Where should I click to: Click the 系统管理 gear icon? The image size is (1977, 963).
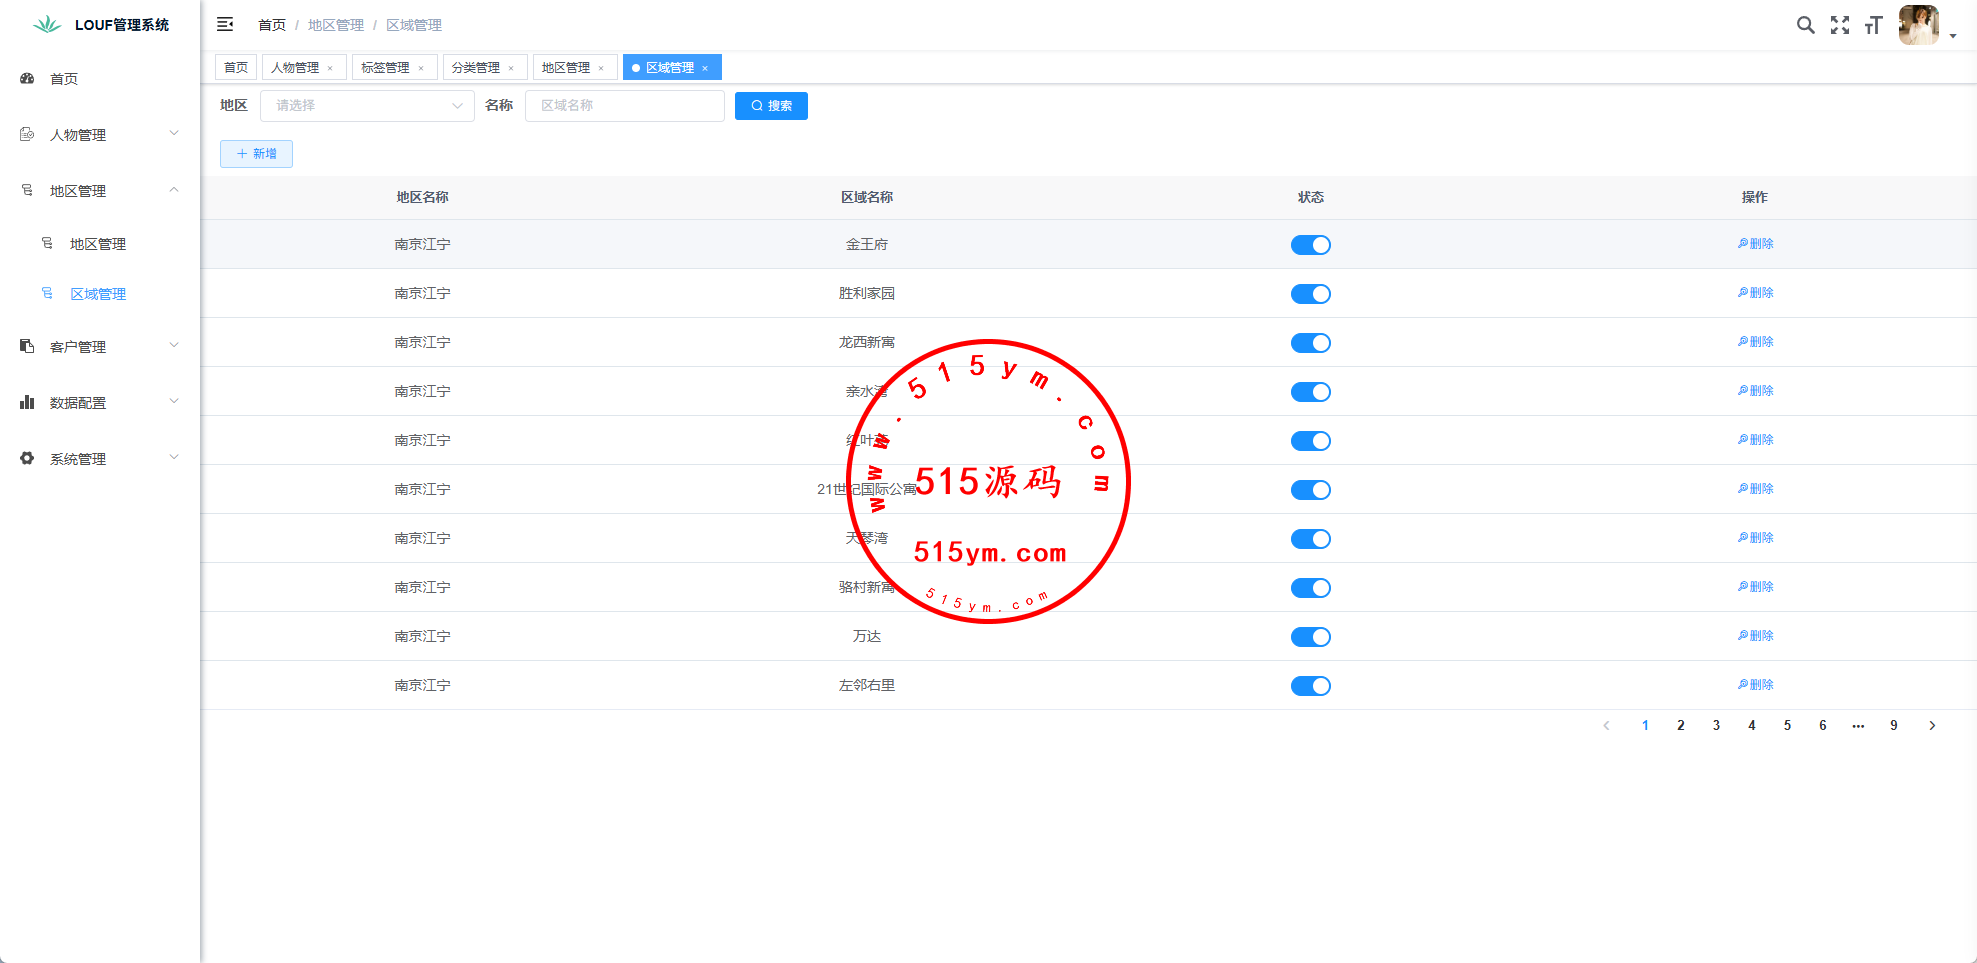[x=27, y=459]
